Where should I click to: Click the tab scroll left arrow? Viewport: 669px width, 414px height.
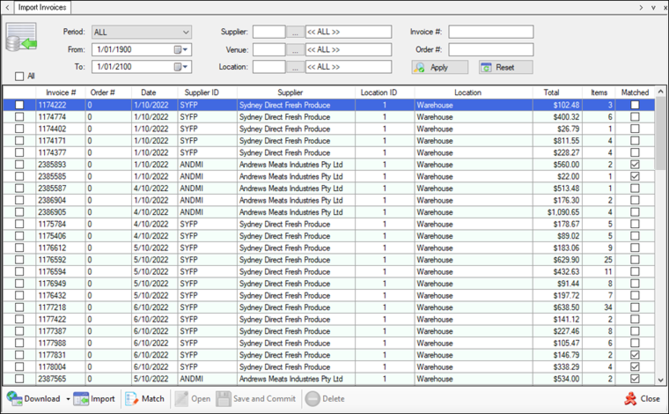tap(7, 7)
